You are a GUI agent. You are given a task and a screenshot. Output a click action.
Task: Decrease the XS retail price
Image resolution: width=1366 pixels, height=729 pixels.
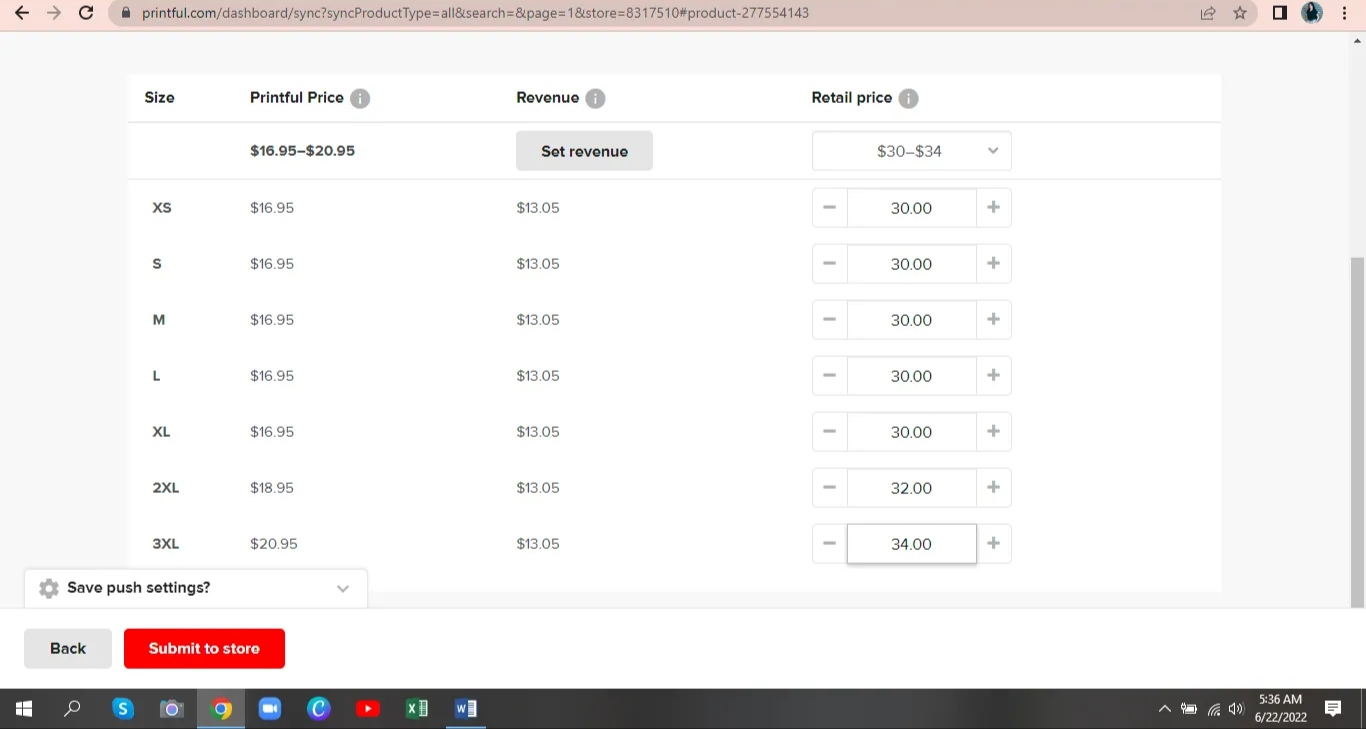829,208
